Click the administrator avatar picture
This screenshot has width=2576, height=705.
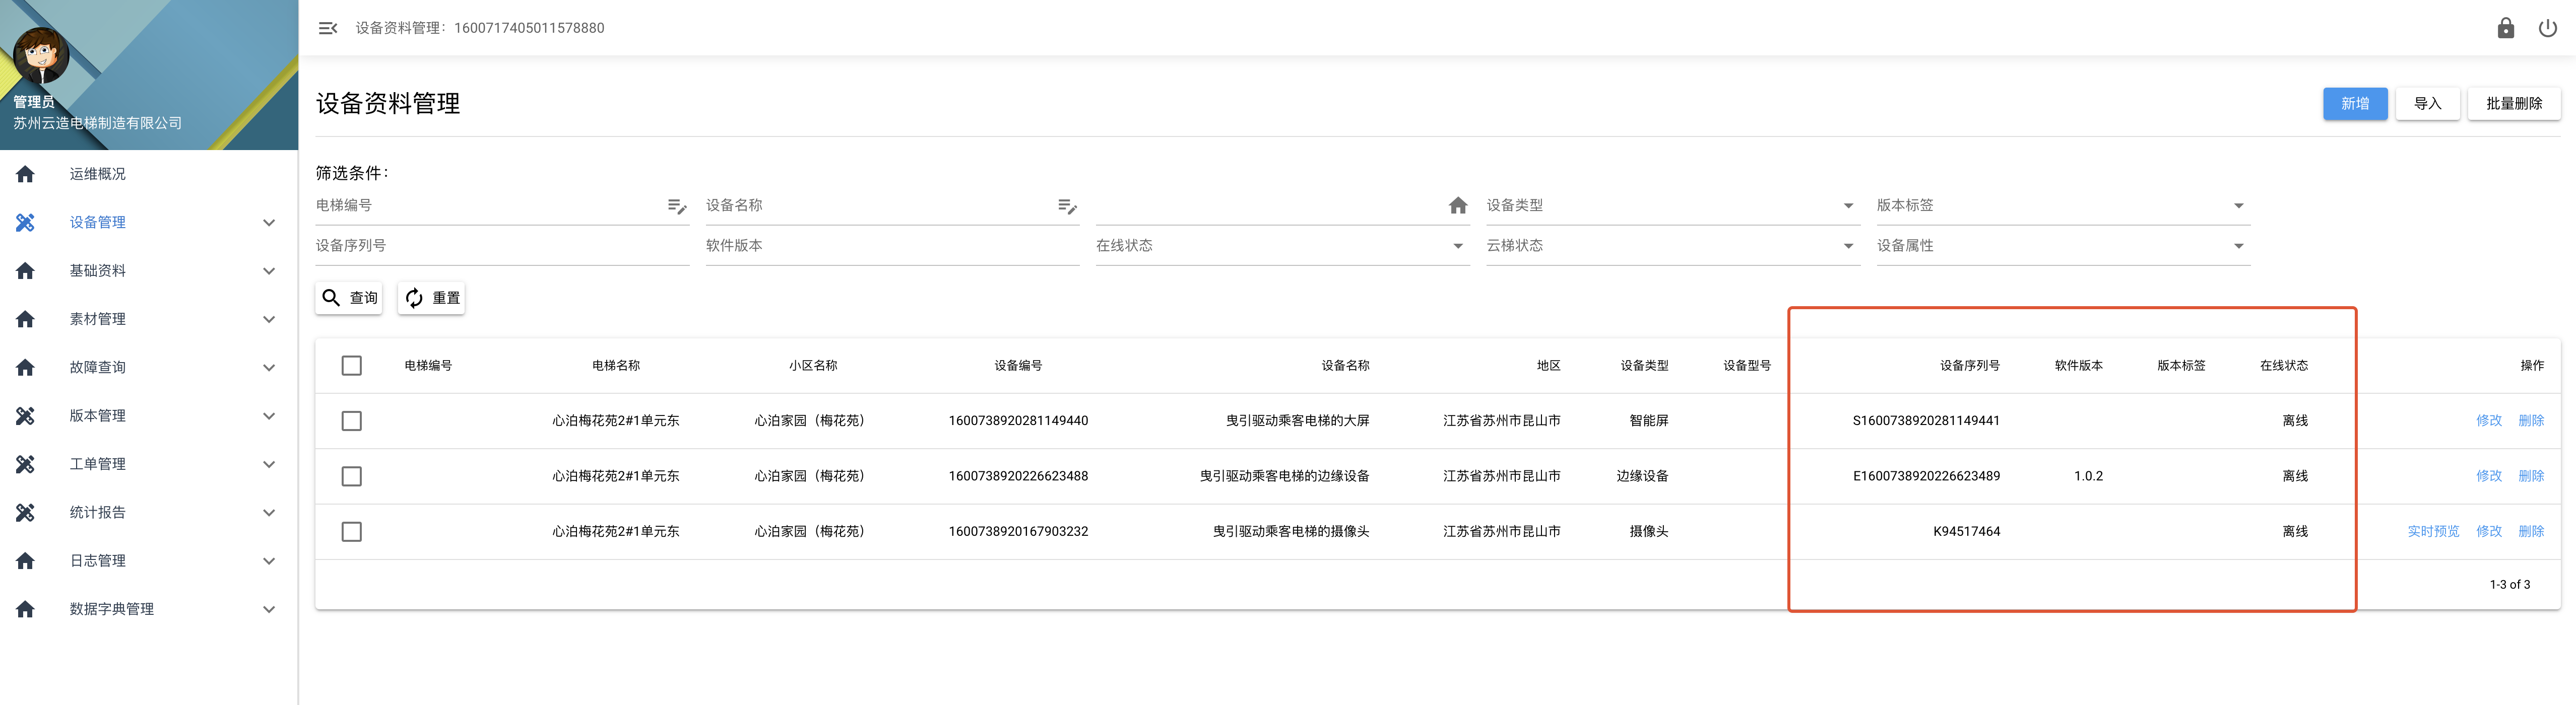tap(41, 55)
